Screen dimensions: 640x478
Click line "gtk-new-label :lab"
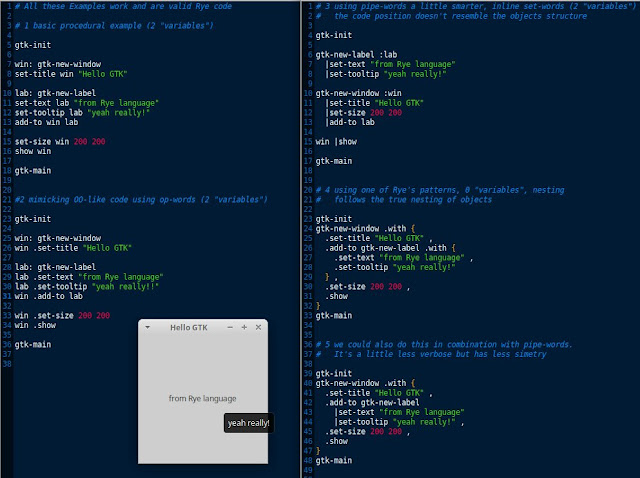pyautogui.click(x=356, y=55)
